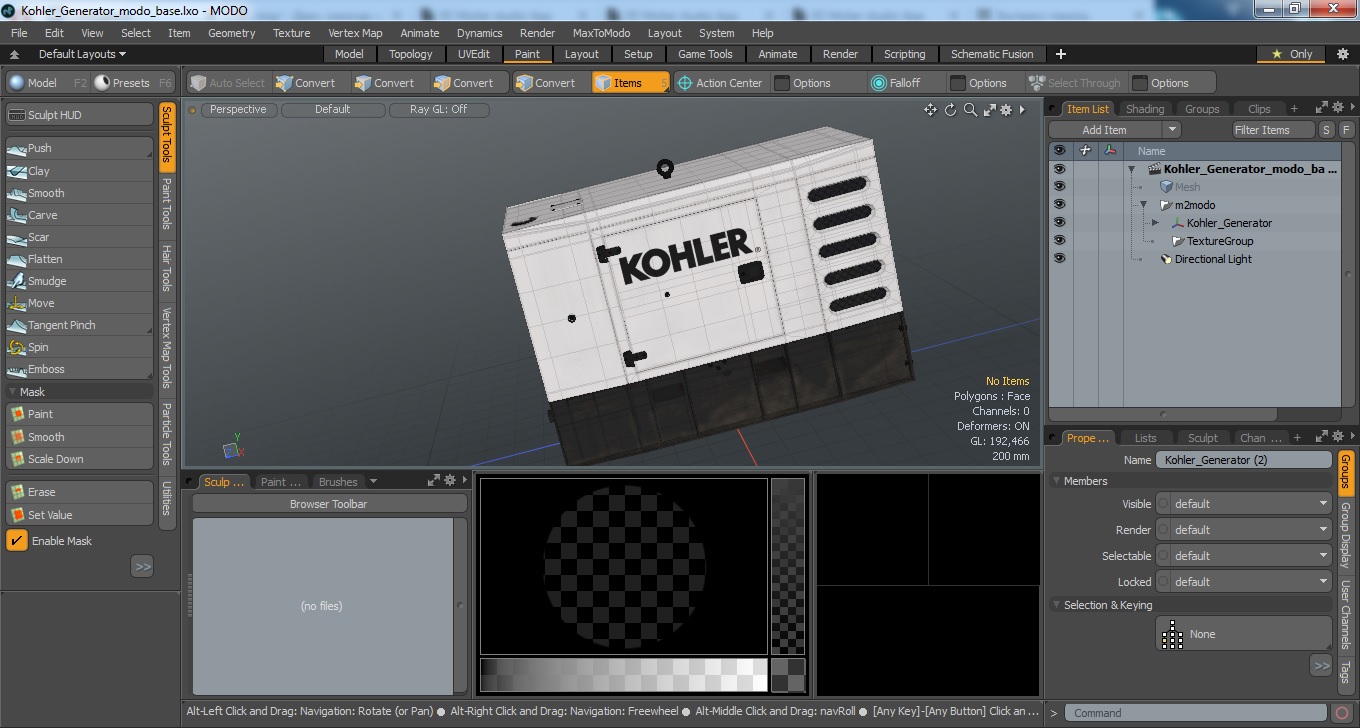The height and width of the screenshot is (728, 1360).
Task: Open the viewport settings gear
Action: 1006,110
